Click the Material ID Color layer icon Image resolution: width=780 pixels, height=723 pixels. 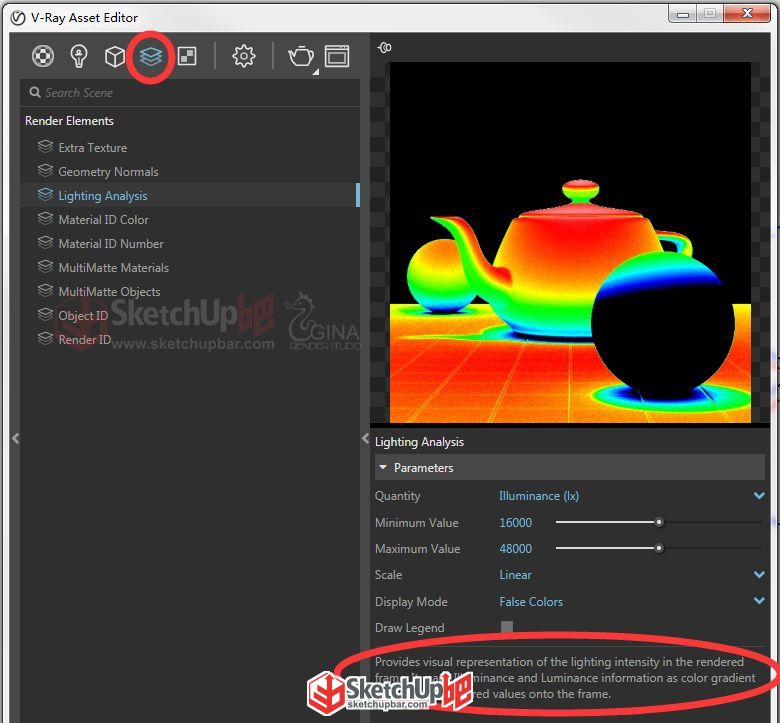tap(45, 218)
